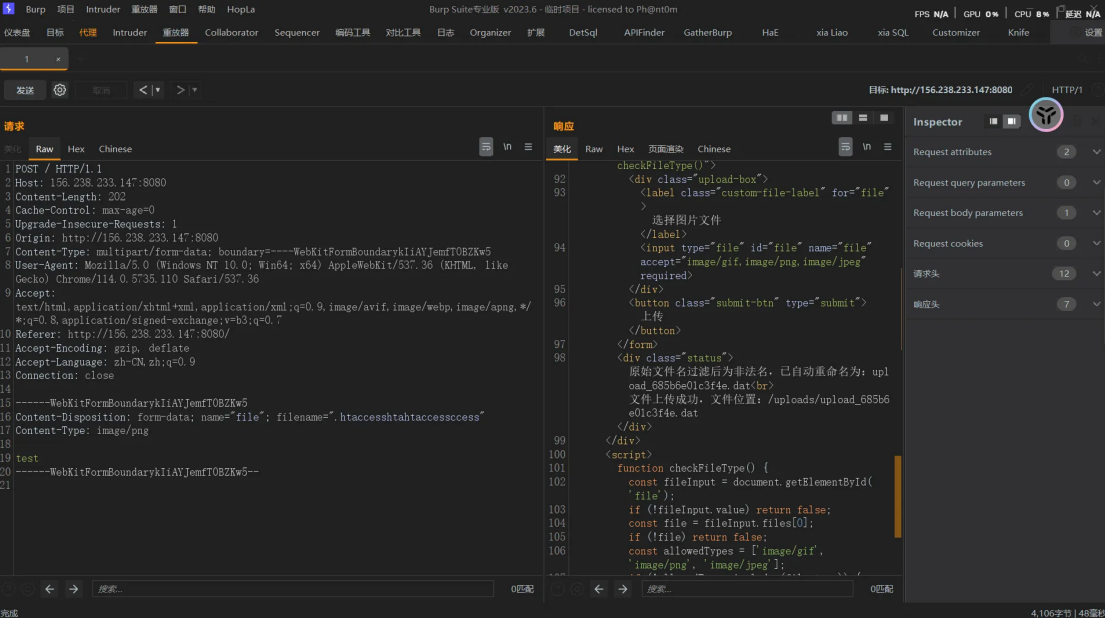Open the 帮助 help menu
This screenshot has width=1105, height=618.
(206, 9)
